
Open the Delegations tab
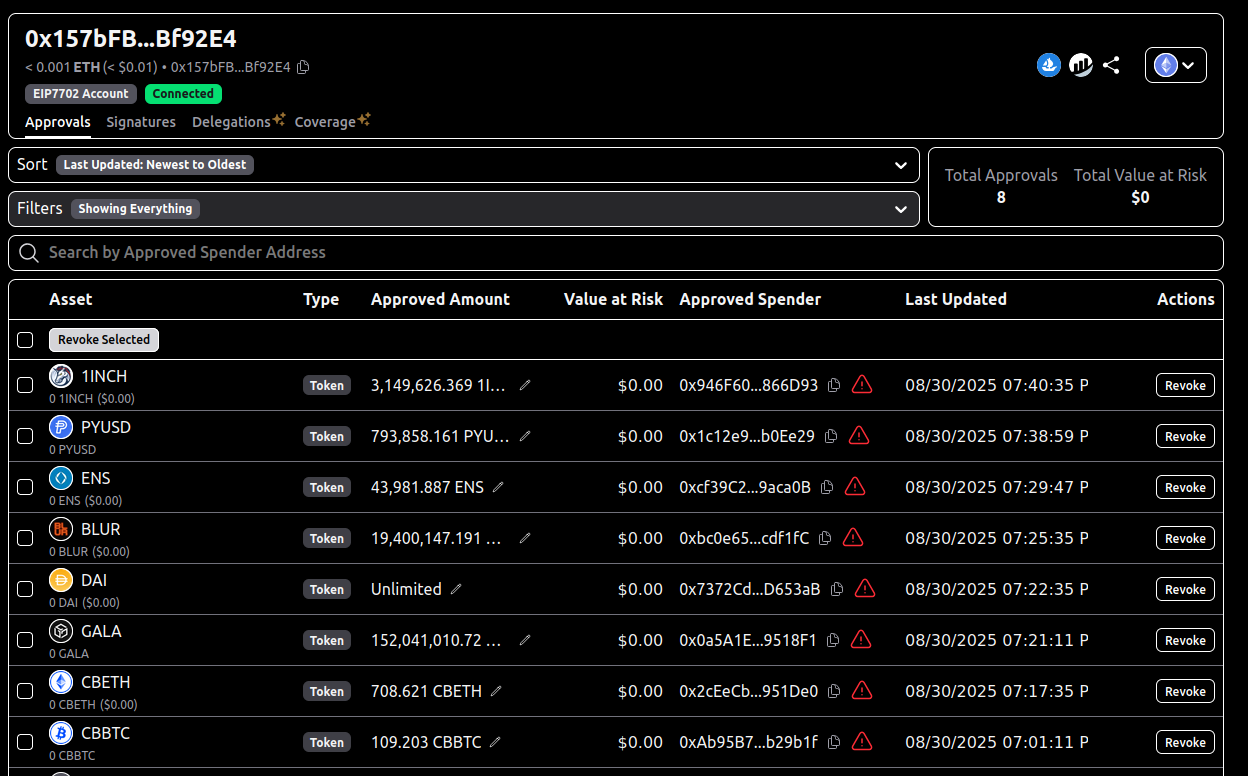click(x=231, y=122)
